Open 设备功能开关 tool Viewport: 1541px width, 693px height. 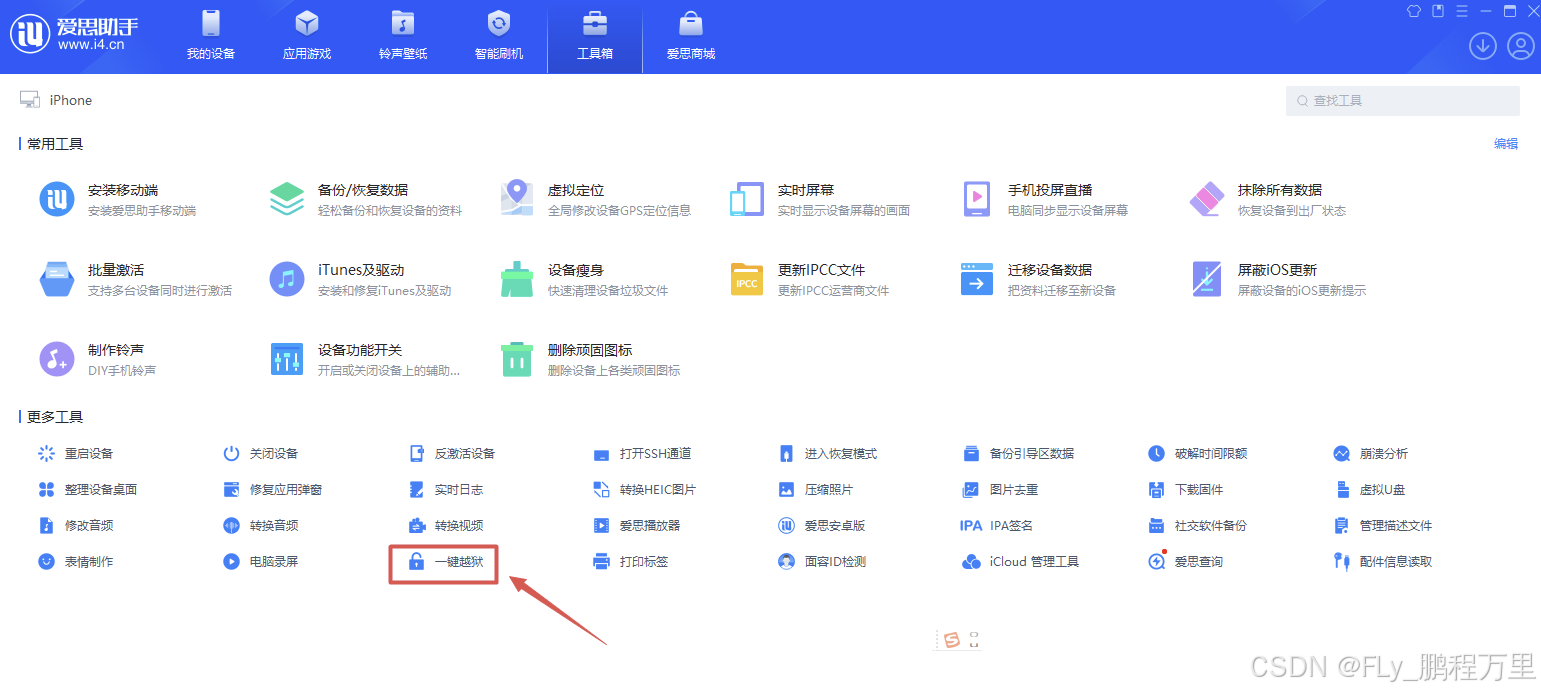[x=365, y=359]
